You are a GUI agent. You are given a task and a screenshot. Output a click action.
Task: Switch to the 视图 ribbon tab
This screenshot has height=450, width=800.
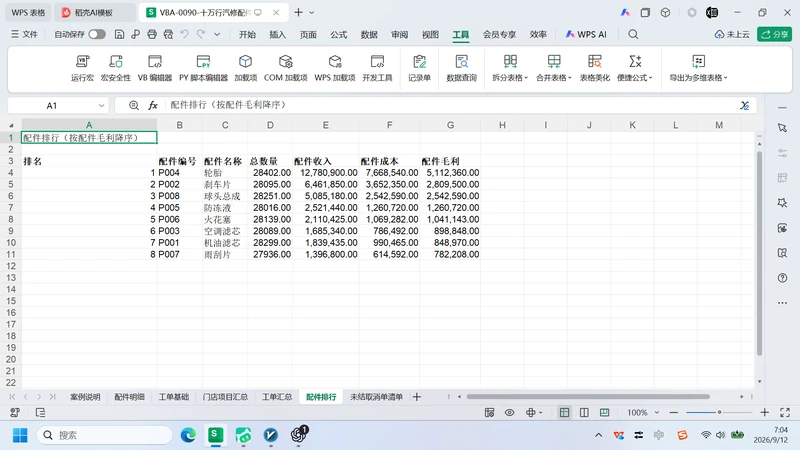tap(430, 34)
